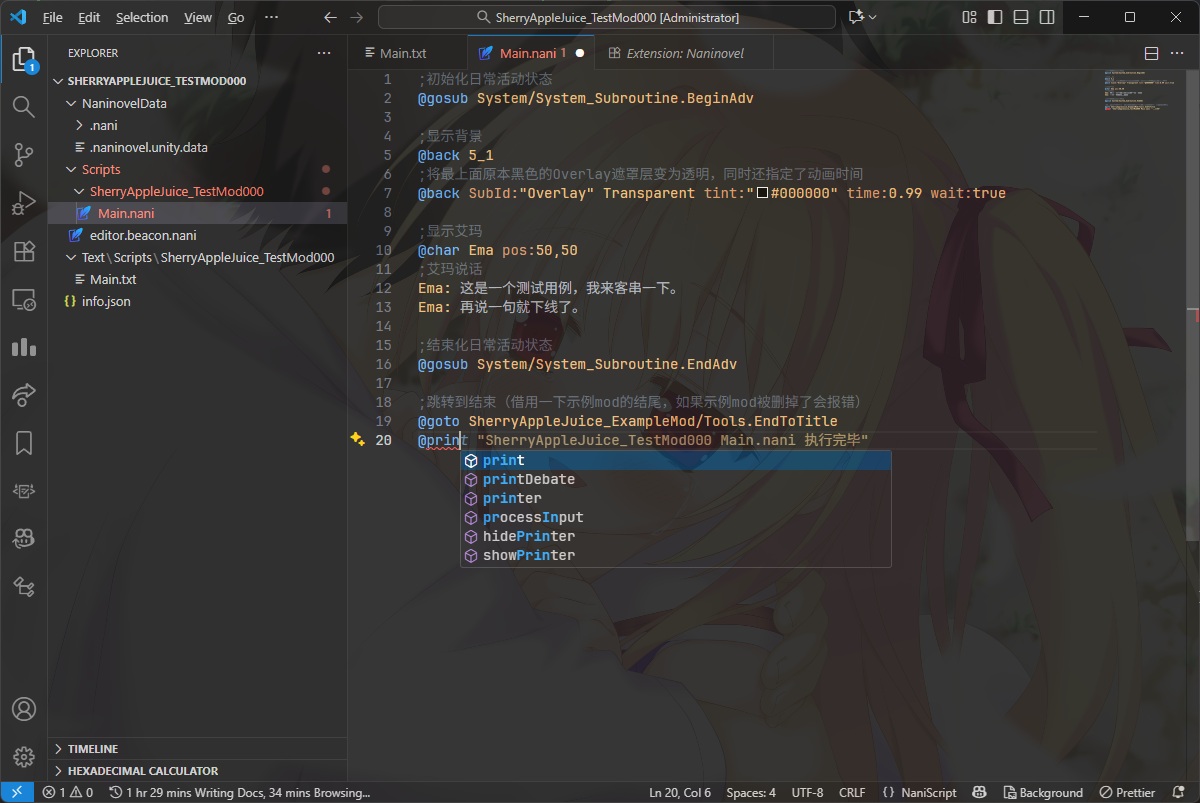Image resolution: width=1200 pixels, height=803 pixels.
Task: Collapse the NaninovelData folder
Action: pyautogui.click(x=70, y=102)
